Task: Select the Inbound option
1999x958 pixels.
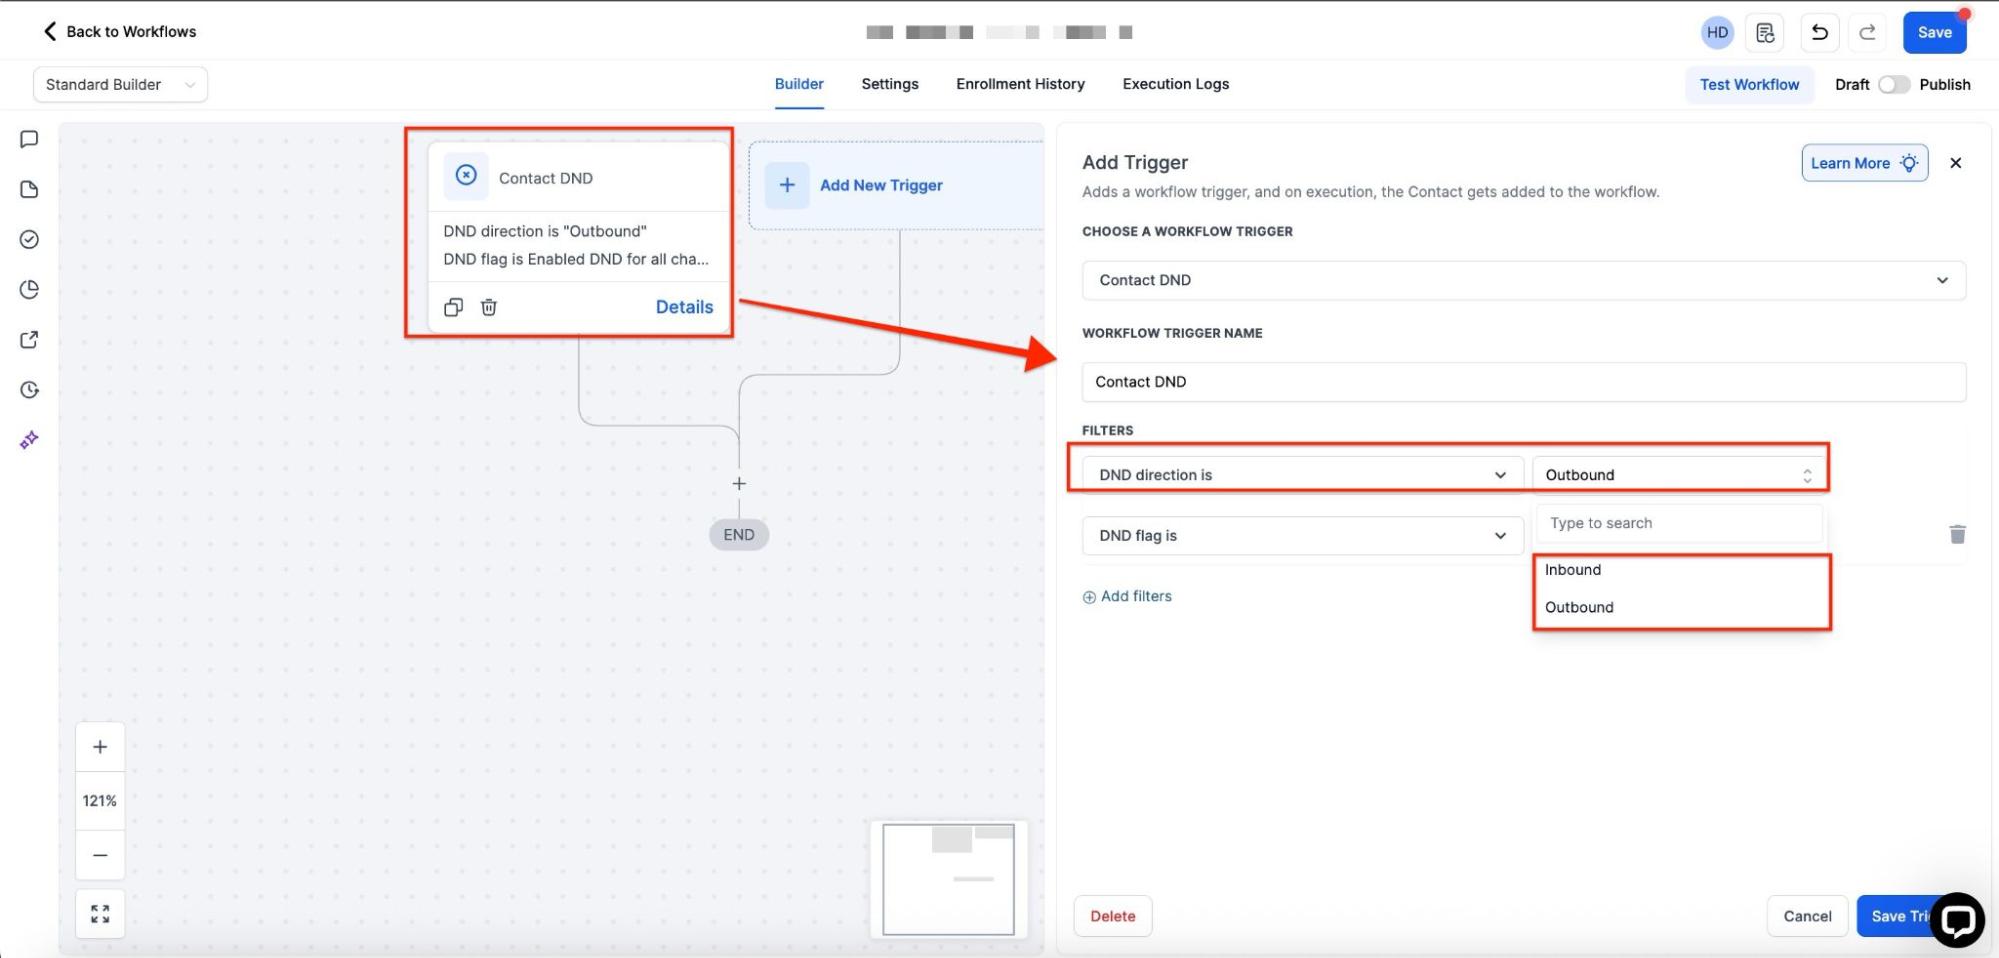Action: [1573, 570]
